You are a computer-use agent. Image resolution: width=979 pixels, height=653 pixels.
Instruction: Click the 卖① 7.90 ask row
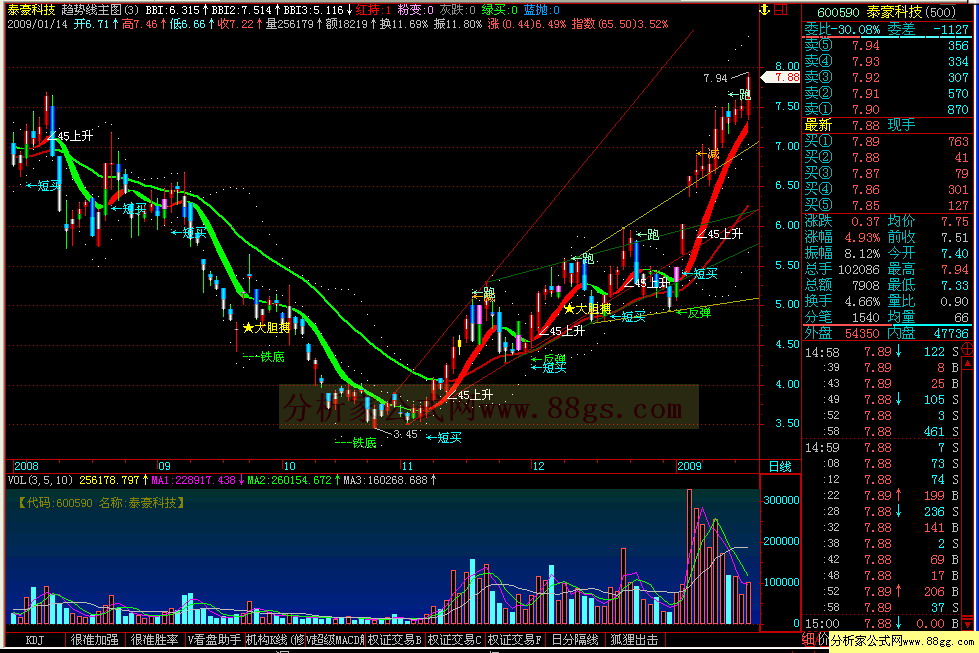coord(887,109)
